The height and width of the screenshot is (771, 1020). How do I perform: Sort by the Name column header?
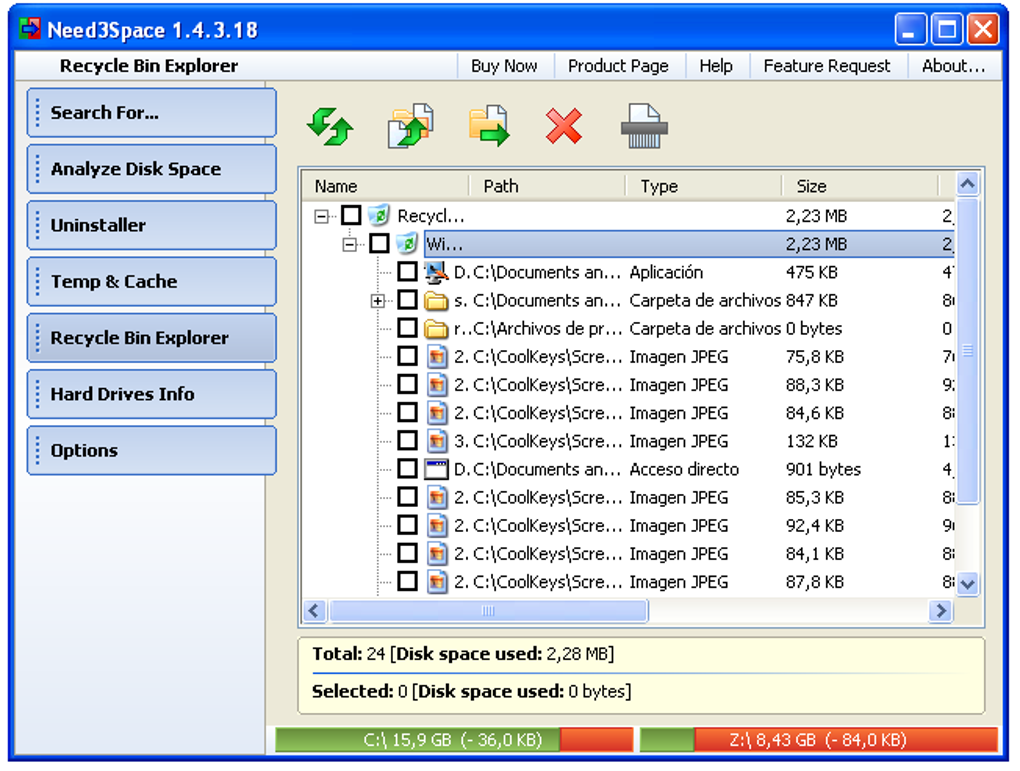(x=386, y=186)
